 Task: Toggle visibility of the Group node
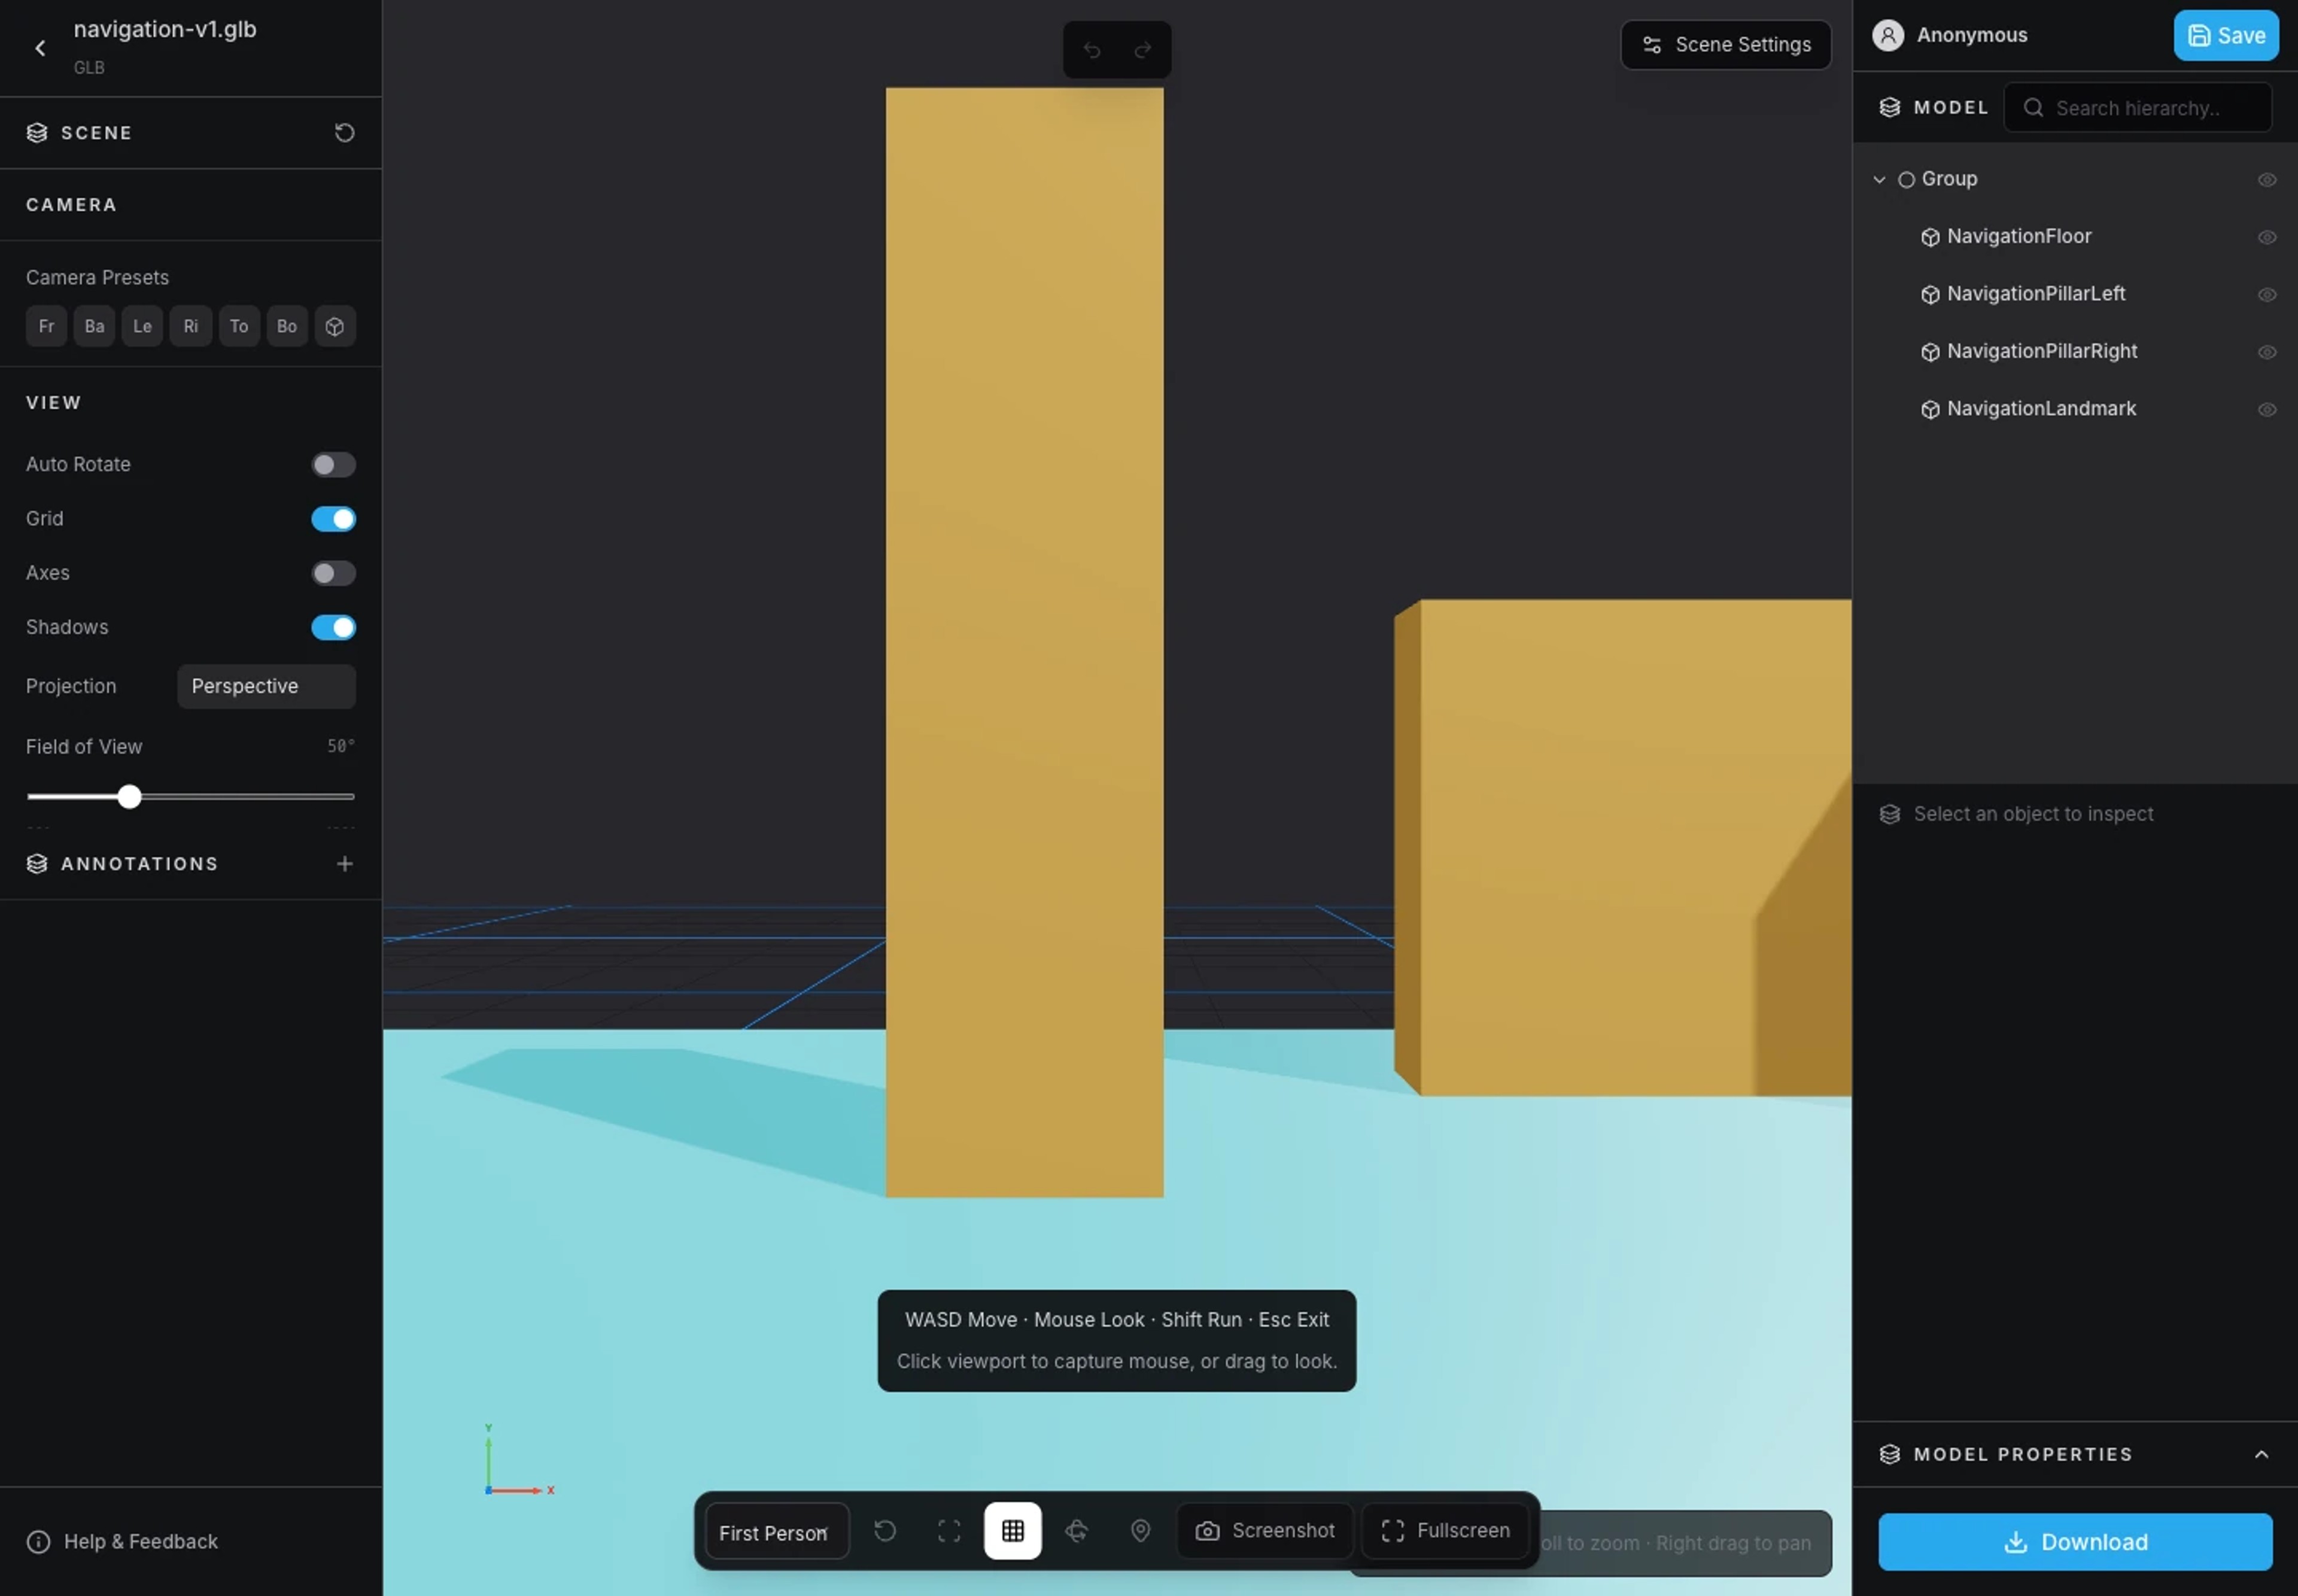pos(2267,180)
